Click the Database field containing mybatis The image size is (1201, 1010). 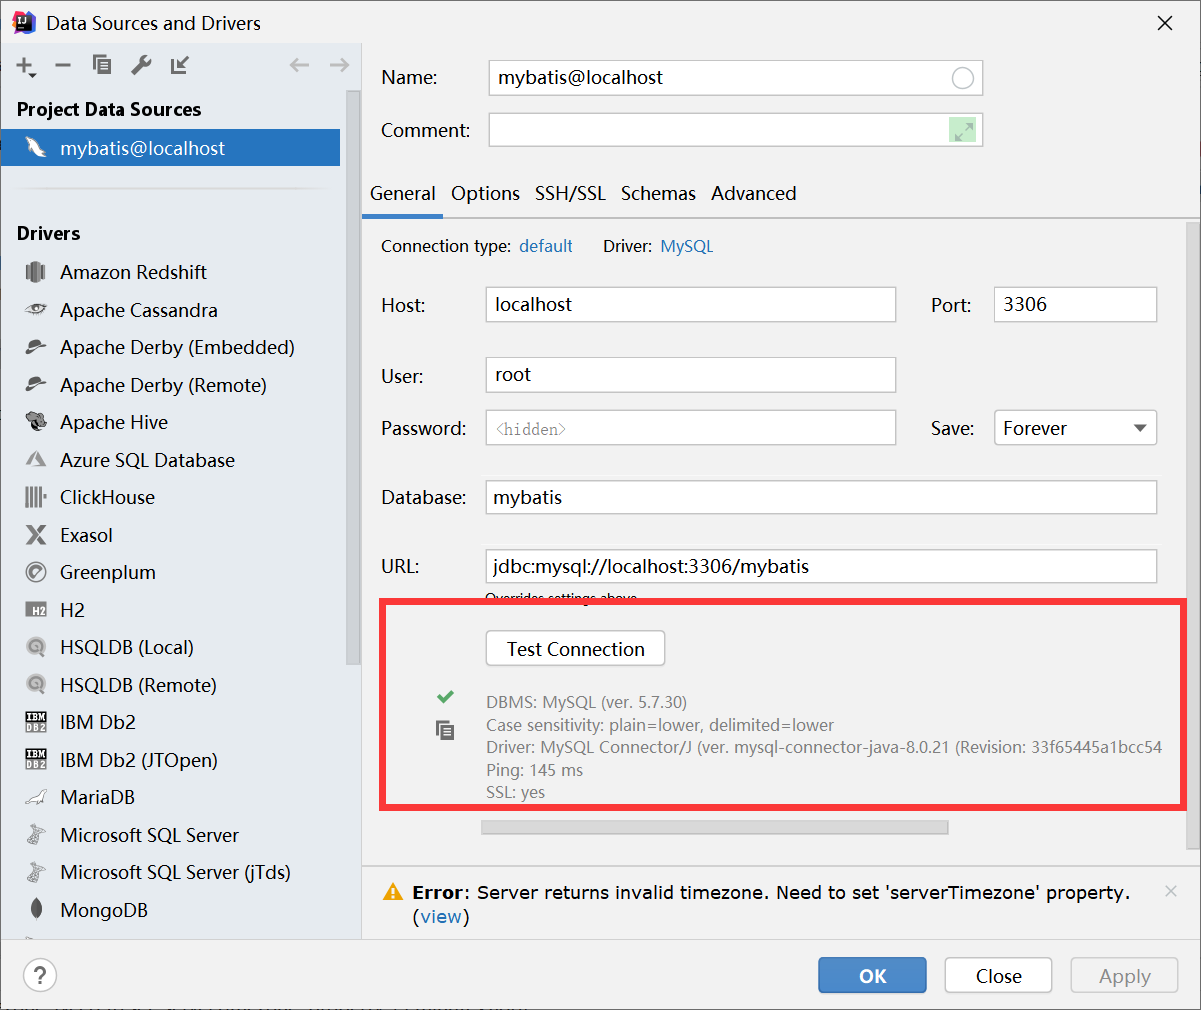click(821, 497)
